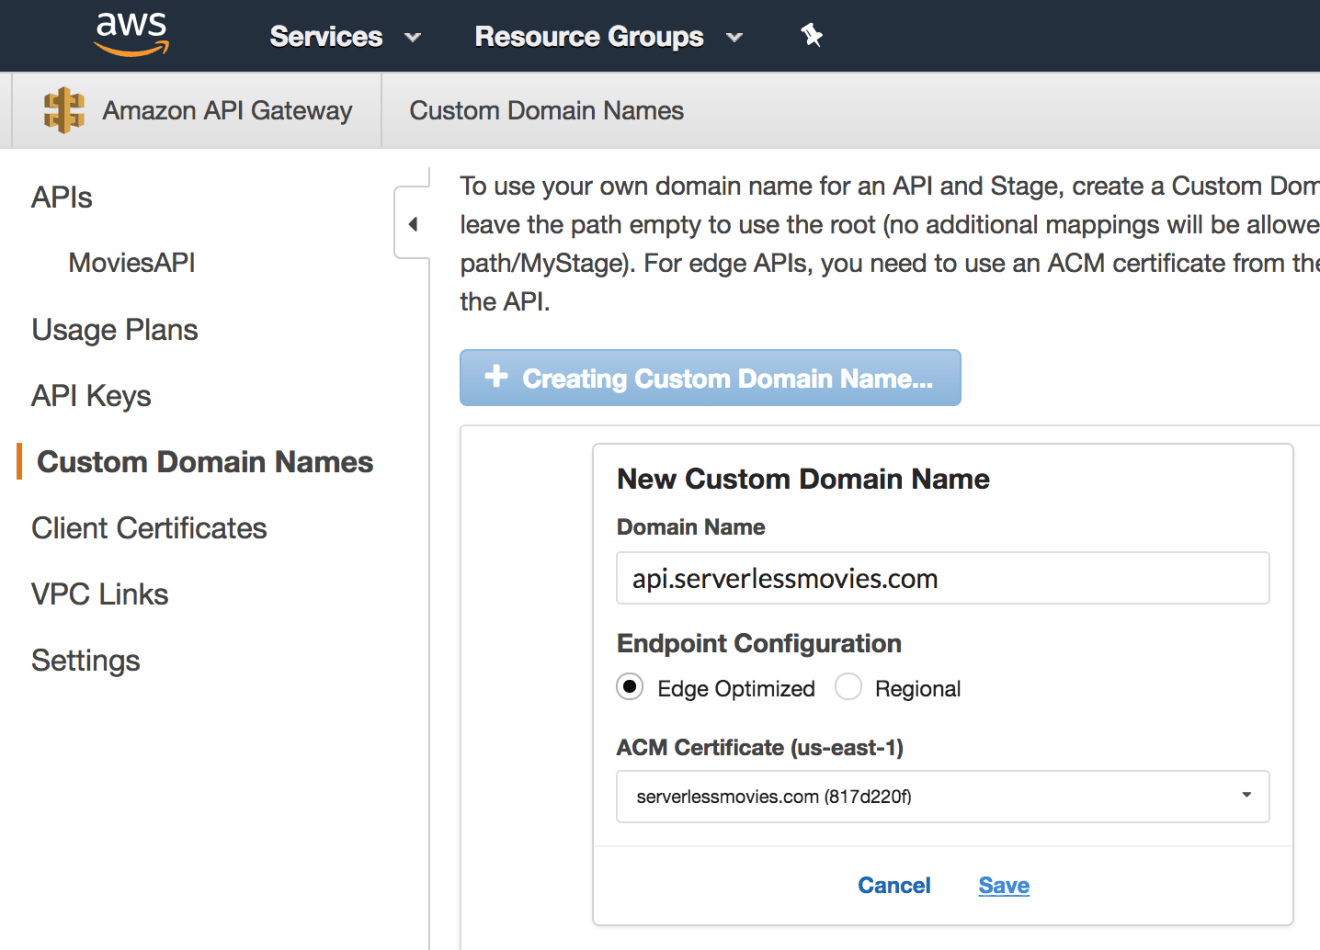The image size is (1320, 950).
Task: Select the Regional endpoint radio button
Action: tap(848, 687)
